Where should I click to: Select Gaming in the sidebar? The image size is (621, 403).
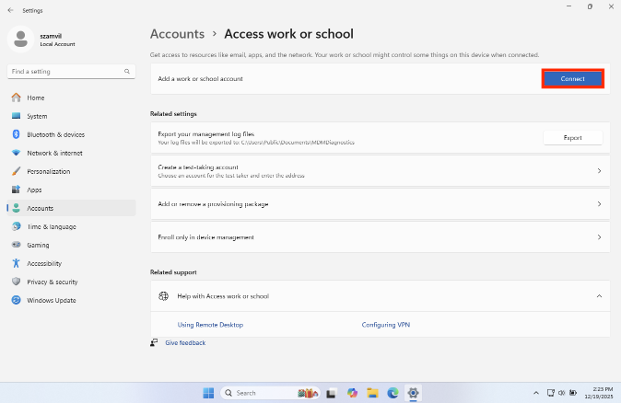click(38, 245)
